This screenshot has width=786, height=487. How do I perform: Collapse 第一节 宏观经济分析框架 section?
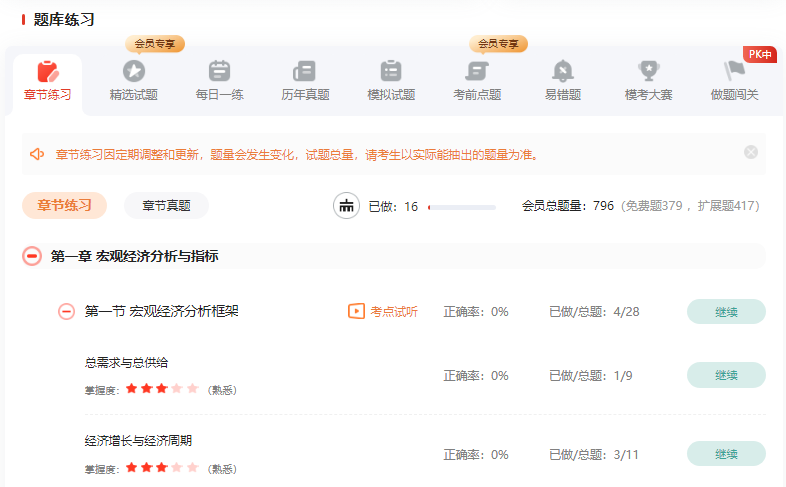[67, 311]
